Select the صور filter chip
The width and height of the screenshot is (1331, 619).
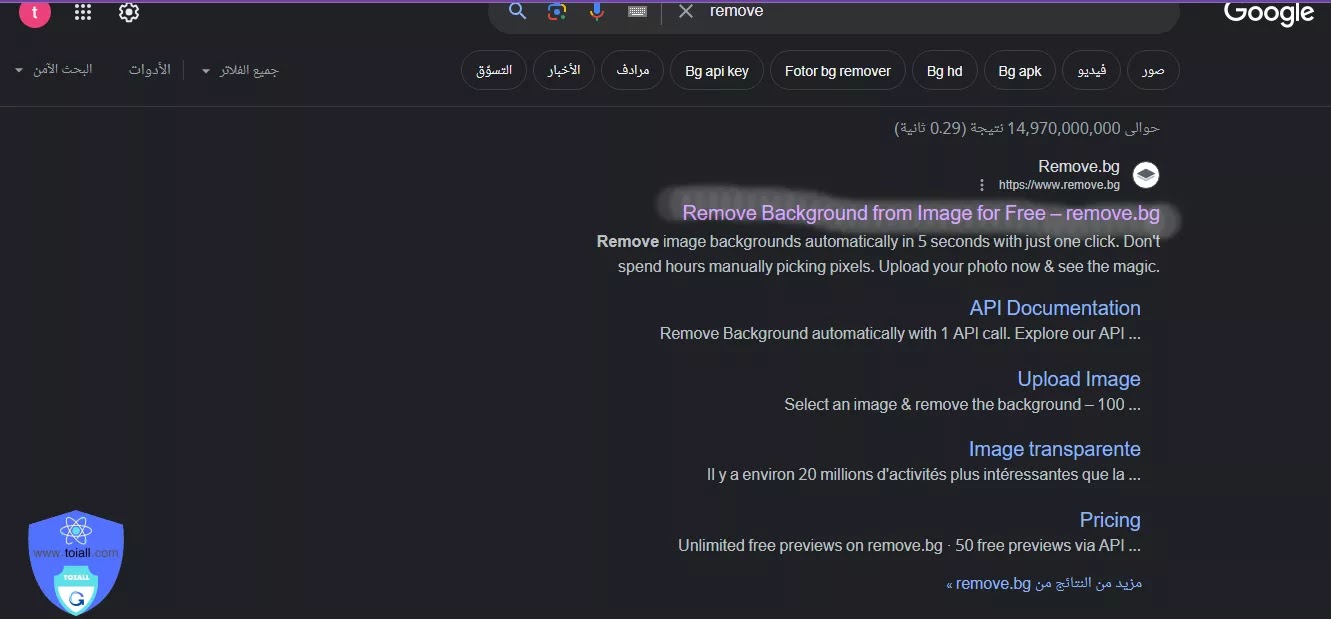tap(1153, 71)
